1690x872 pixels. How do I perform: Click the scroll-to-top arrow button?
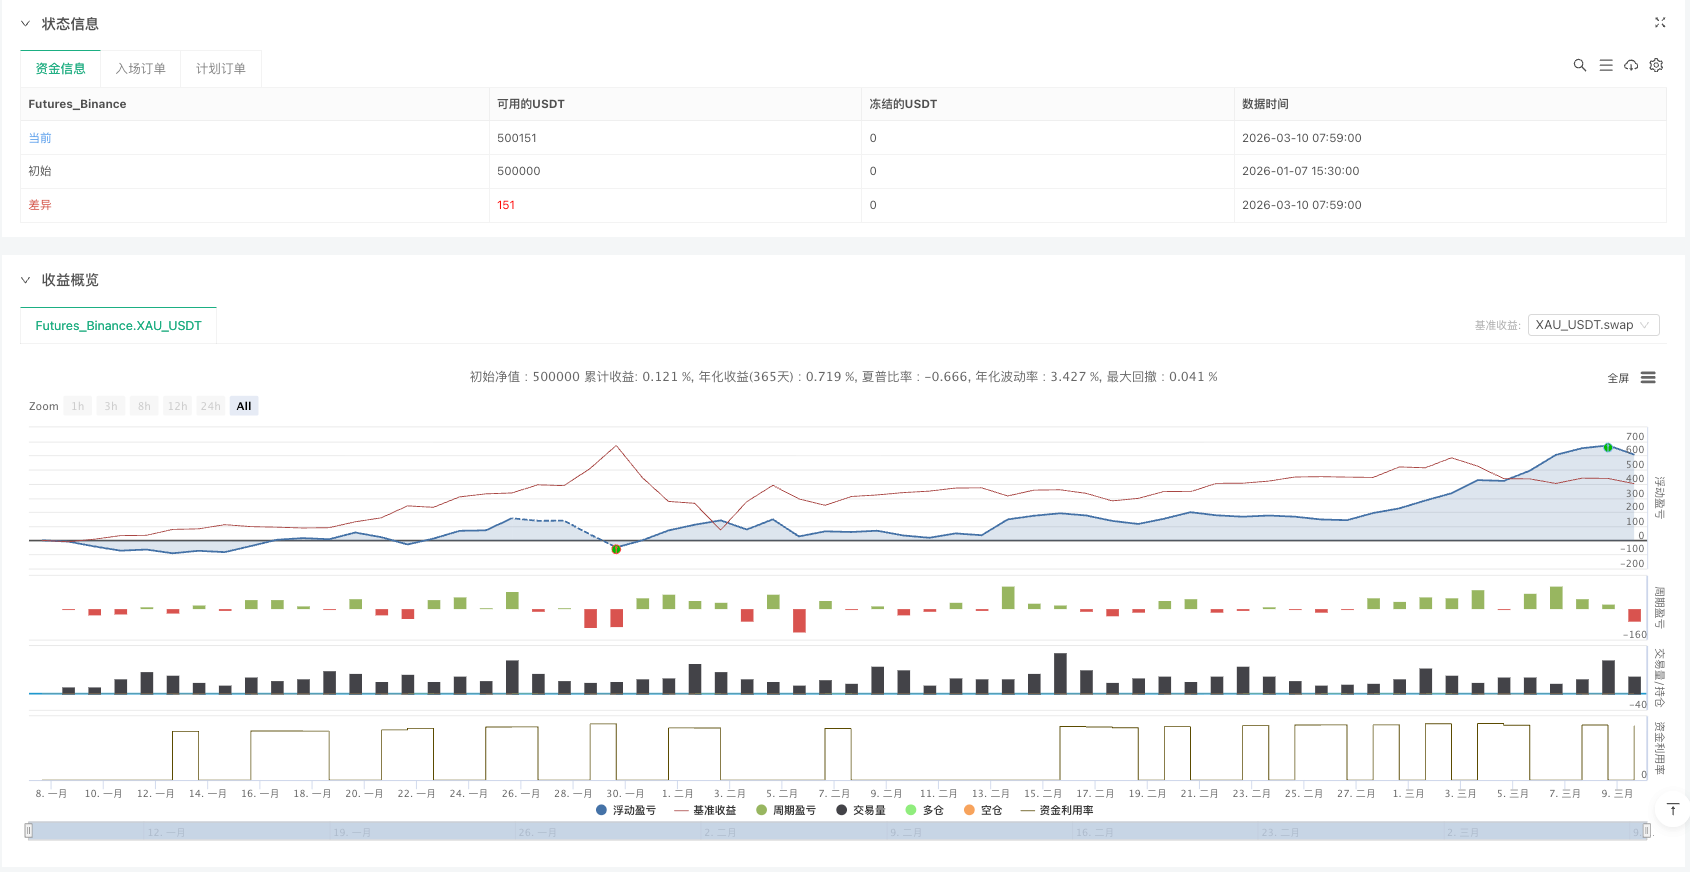(x=1672, y=810)
